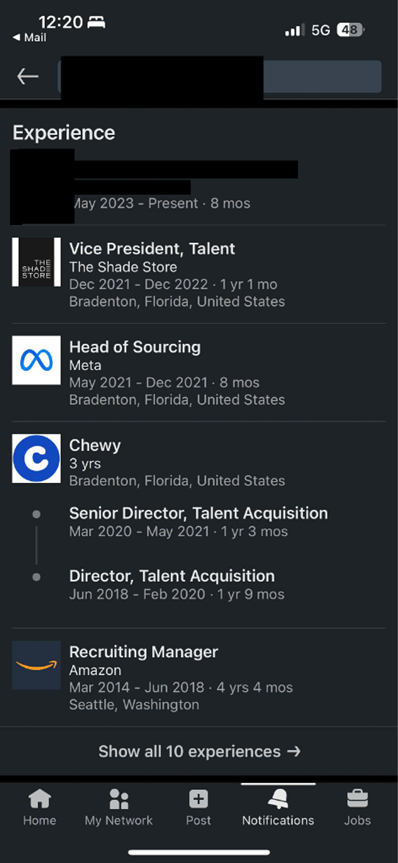Go to the Home tab

39,807
